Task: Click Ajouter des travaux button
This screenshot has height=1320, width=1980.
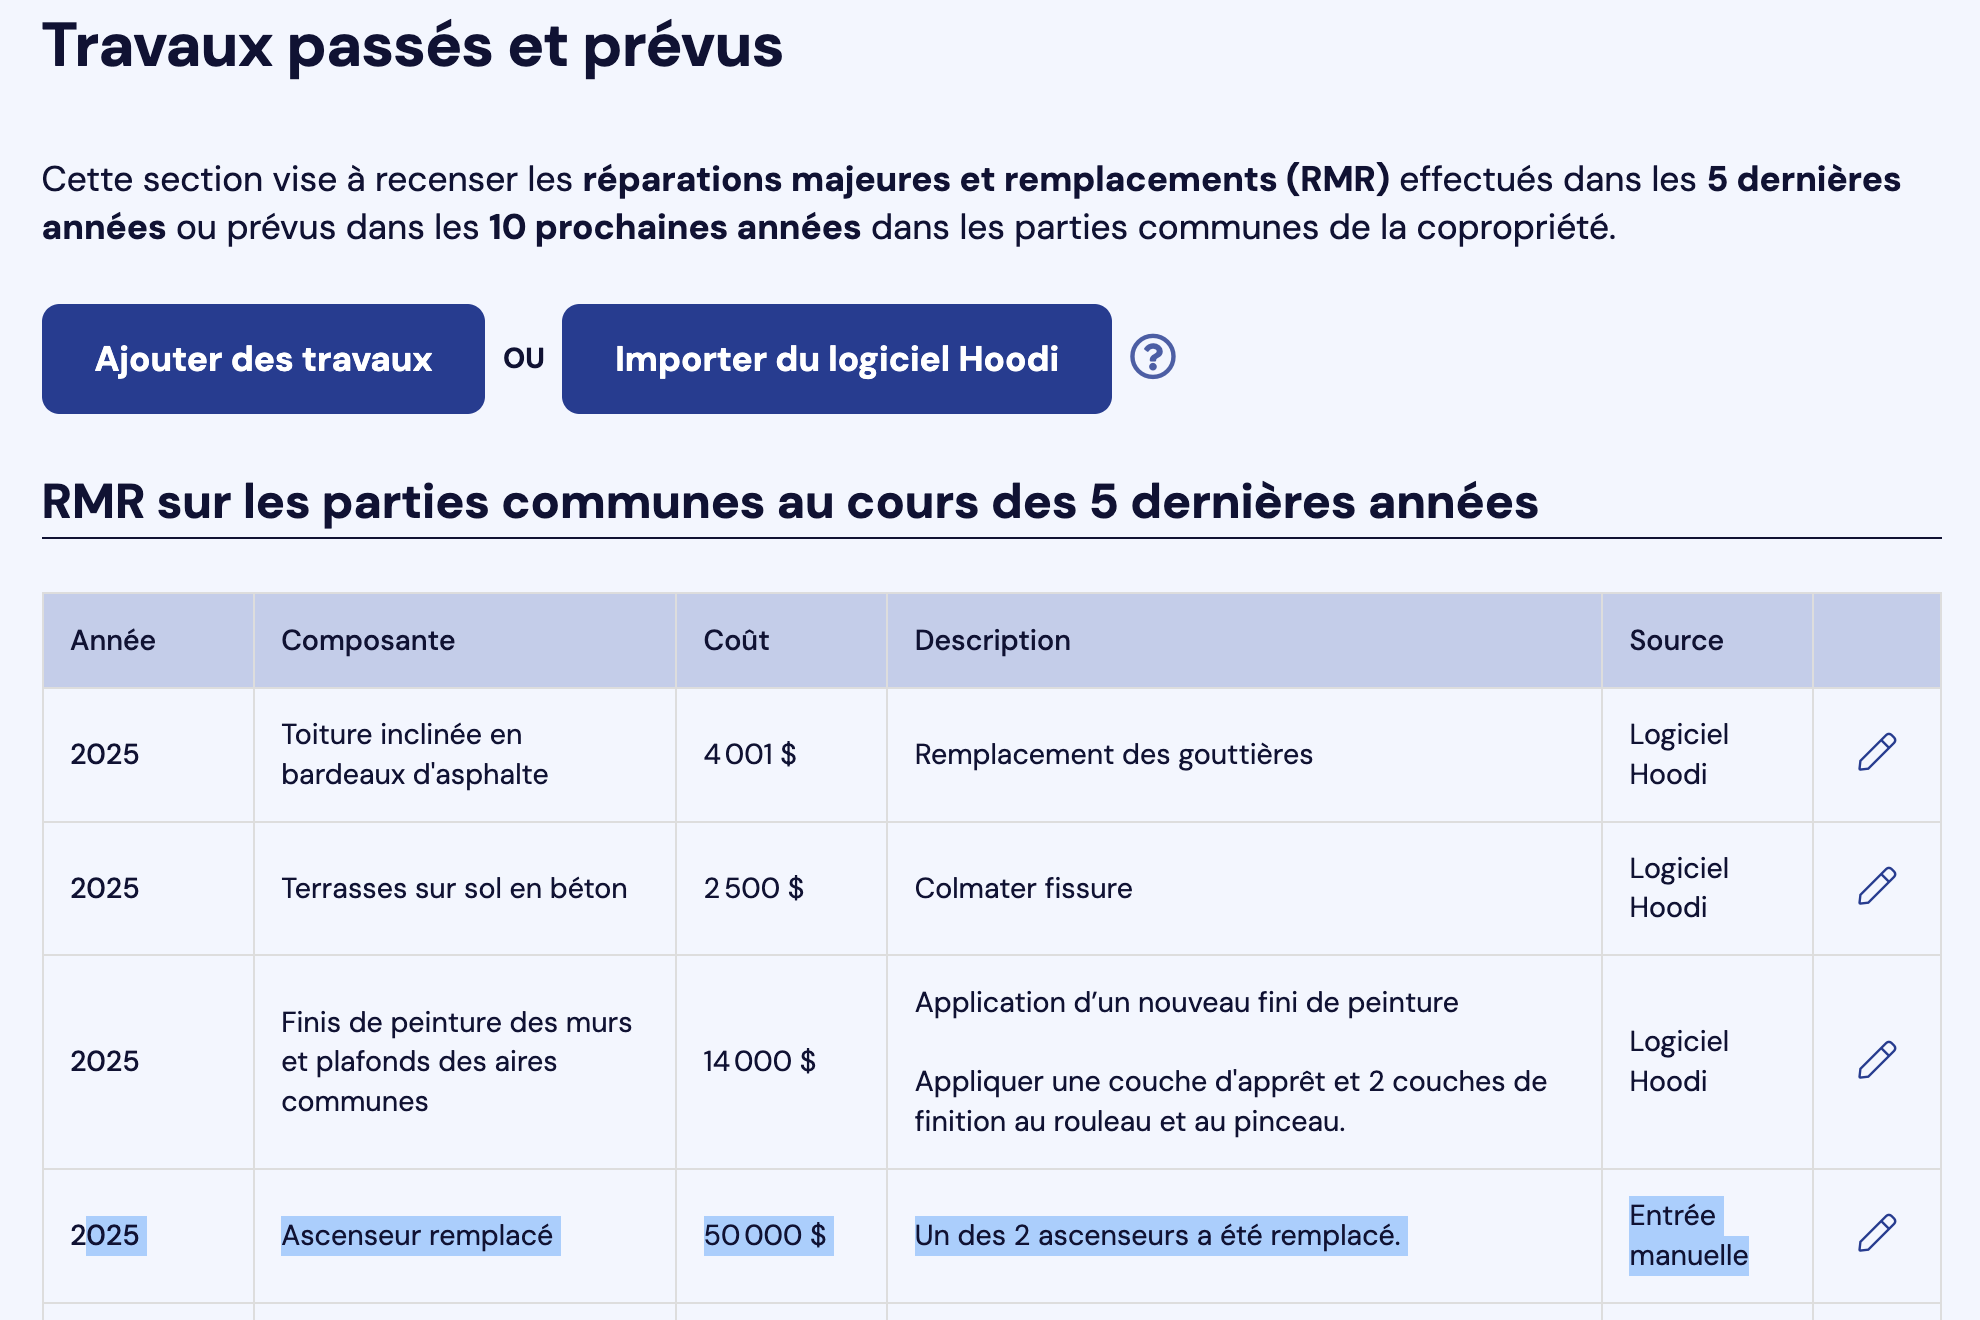Action: [x=263, y=359]
